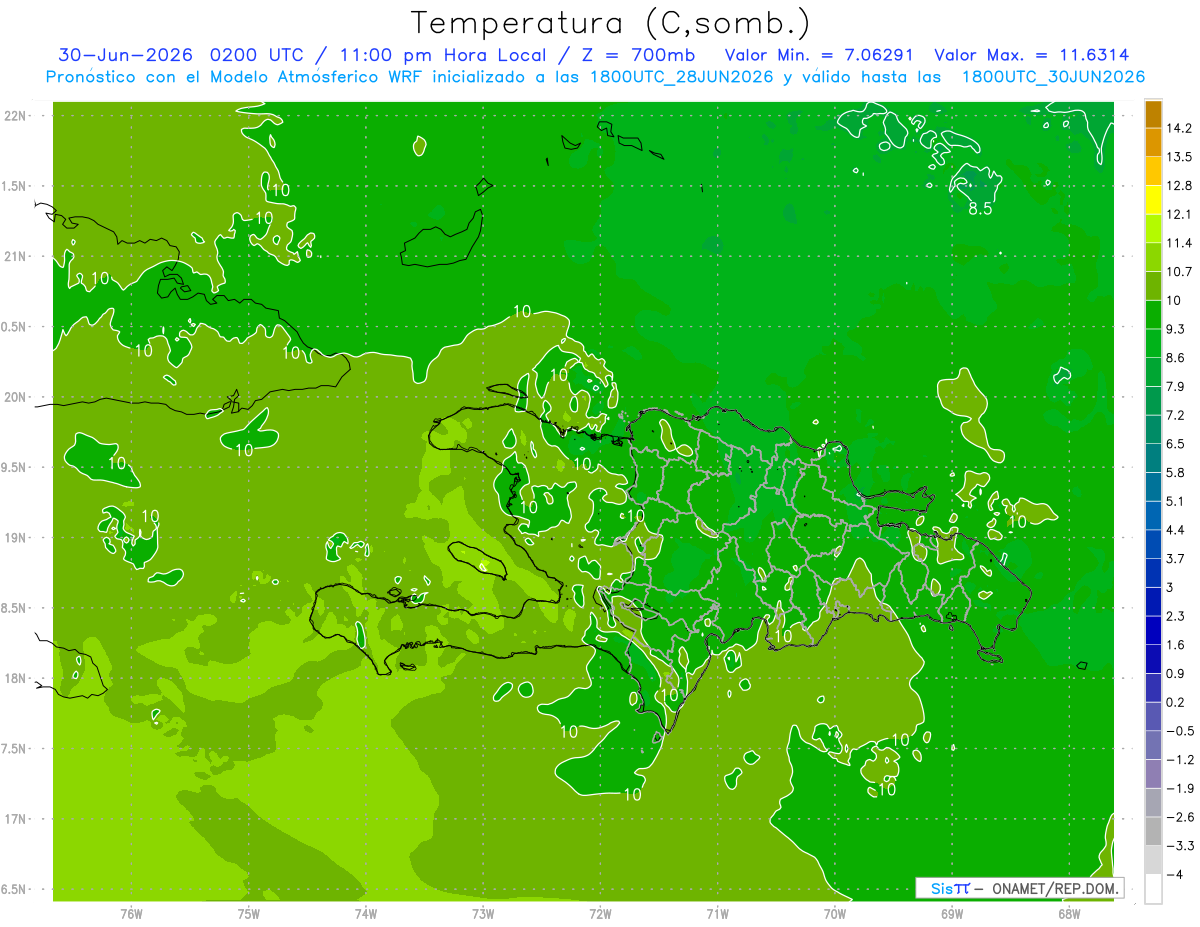1200x927 pixels.
Task: Click the '73W' longitude axis label
Action: pyautogui.click(x=483, y=913)
